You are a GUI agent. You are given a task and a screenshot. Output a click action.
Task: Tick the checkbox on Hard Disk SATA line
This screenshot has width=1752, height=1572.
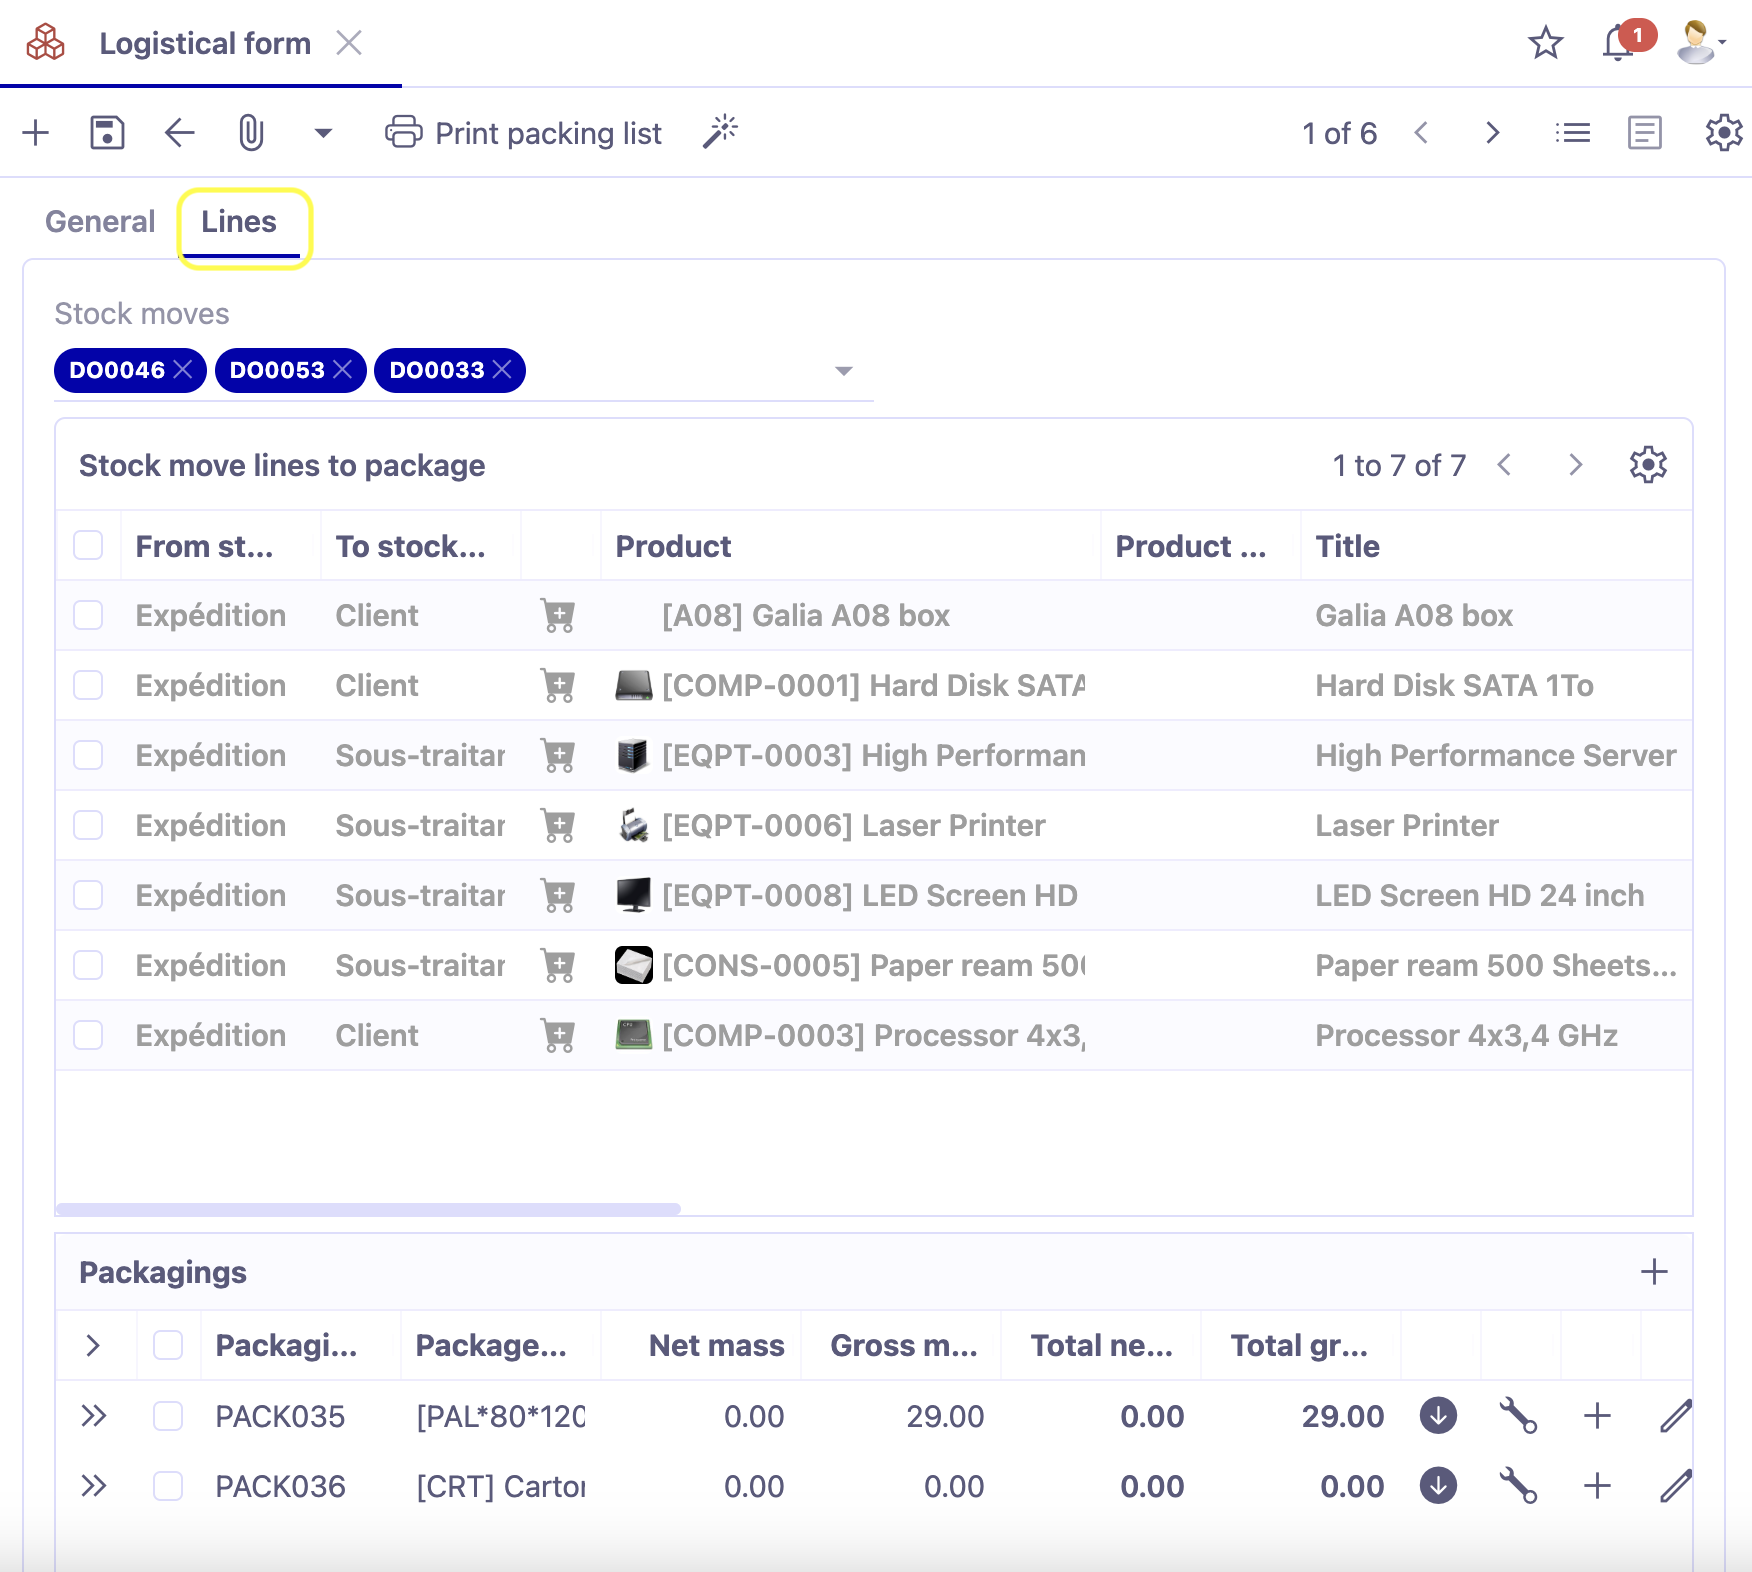(88, 685)
